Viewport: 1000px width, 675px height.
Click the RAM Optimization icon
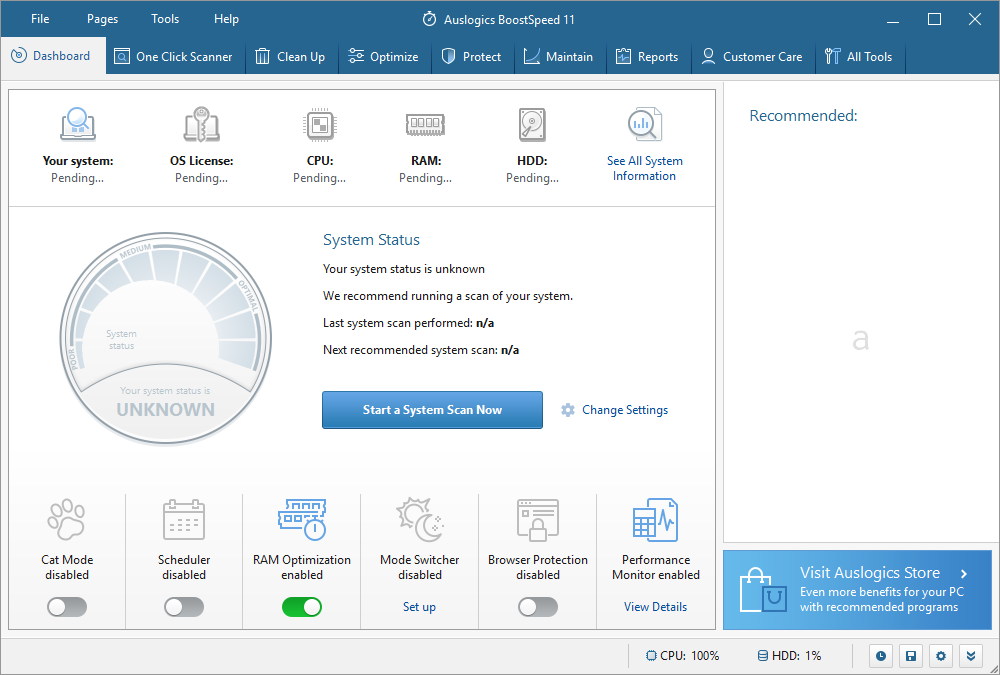302,519
